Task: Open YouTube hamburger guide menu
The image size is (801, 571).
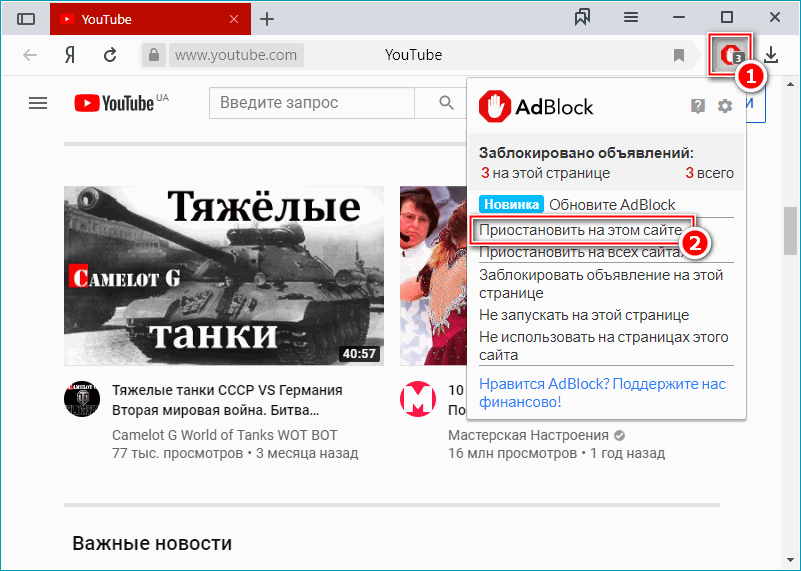Action: tap(38, 103)
